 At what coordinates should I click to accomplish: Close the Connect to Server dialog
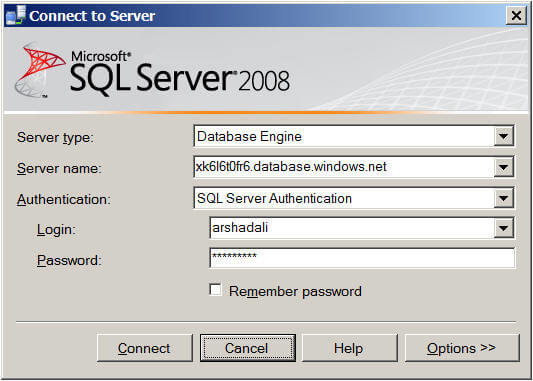click(x=516, y=16)
